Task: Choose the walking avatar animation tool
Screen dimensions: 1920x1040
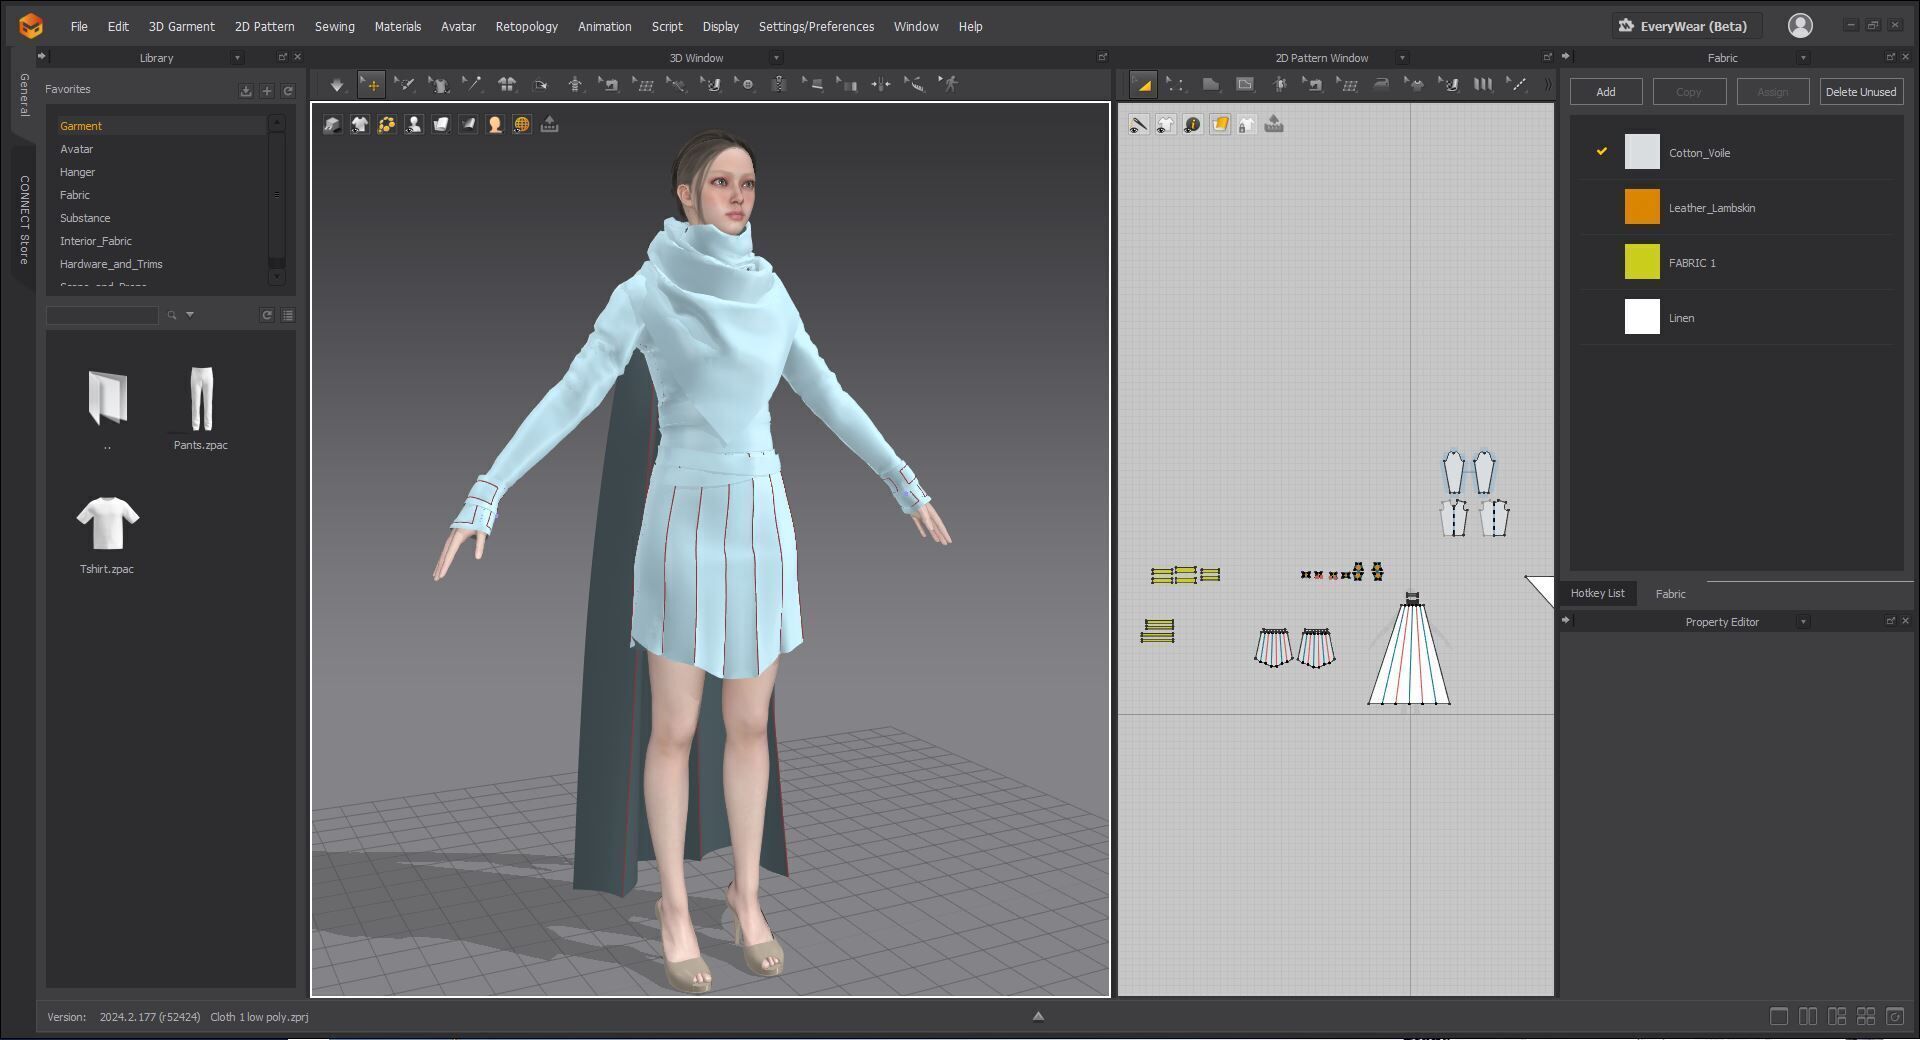Action: [950, 85]
